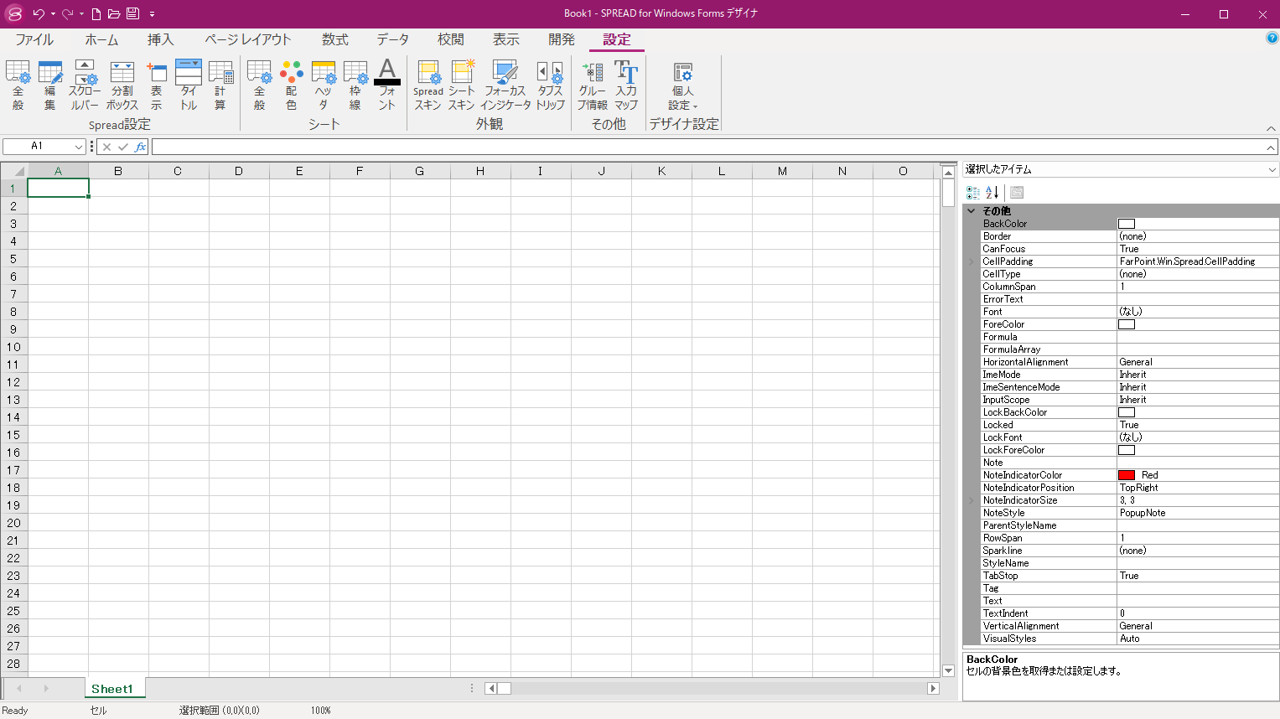Switch to the 挿入 tab
The height and width of the screenshot is (719, 1280).
160,40
